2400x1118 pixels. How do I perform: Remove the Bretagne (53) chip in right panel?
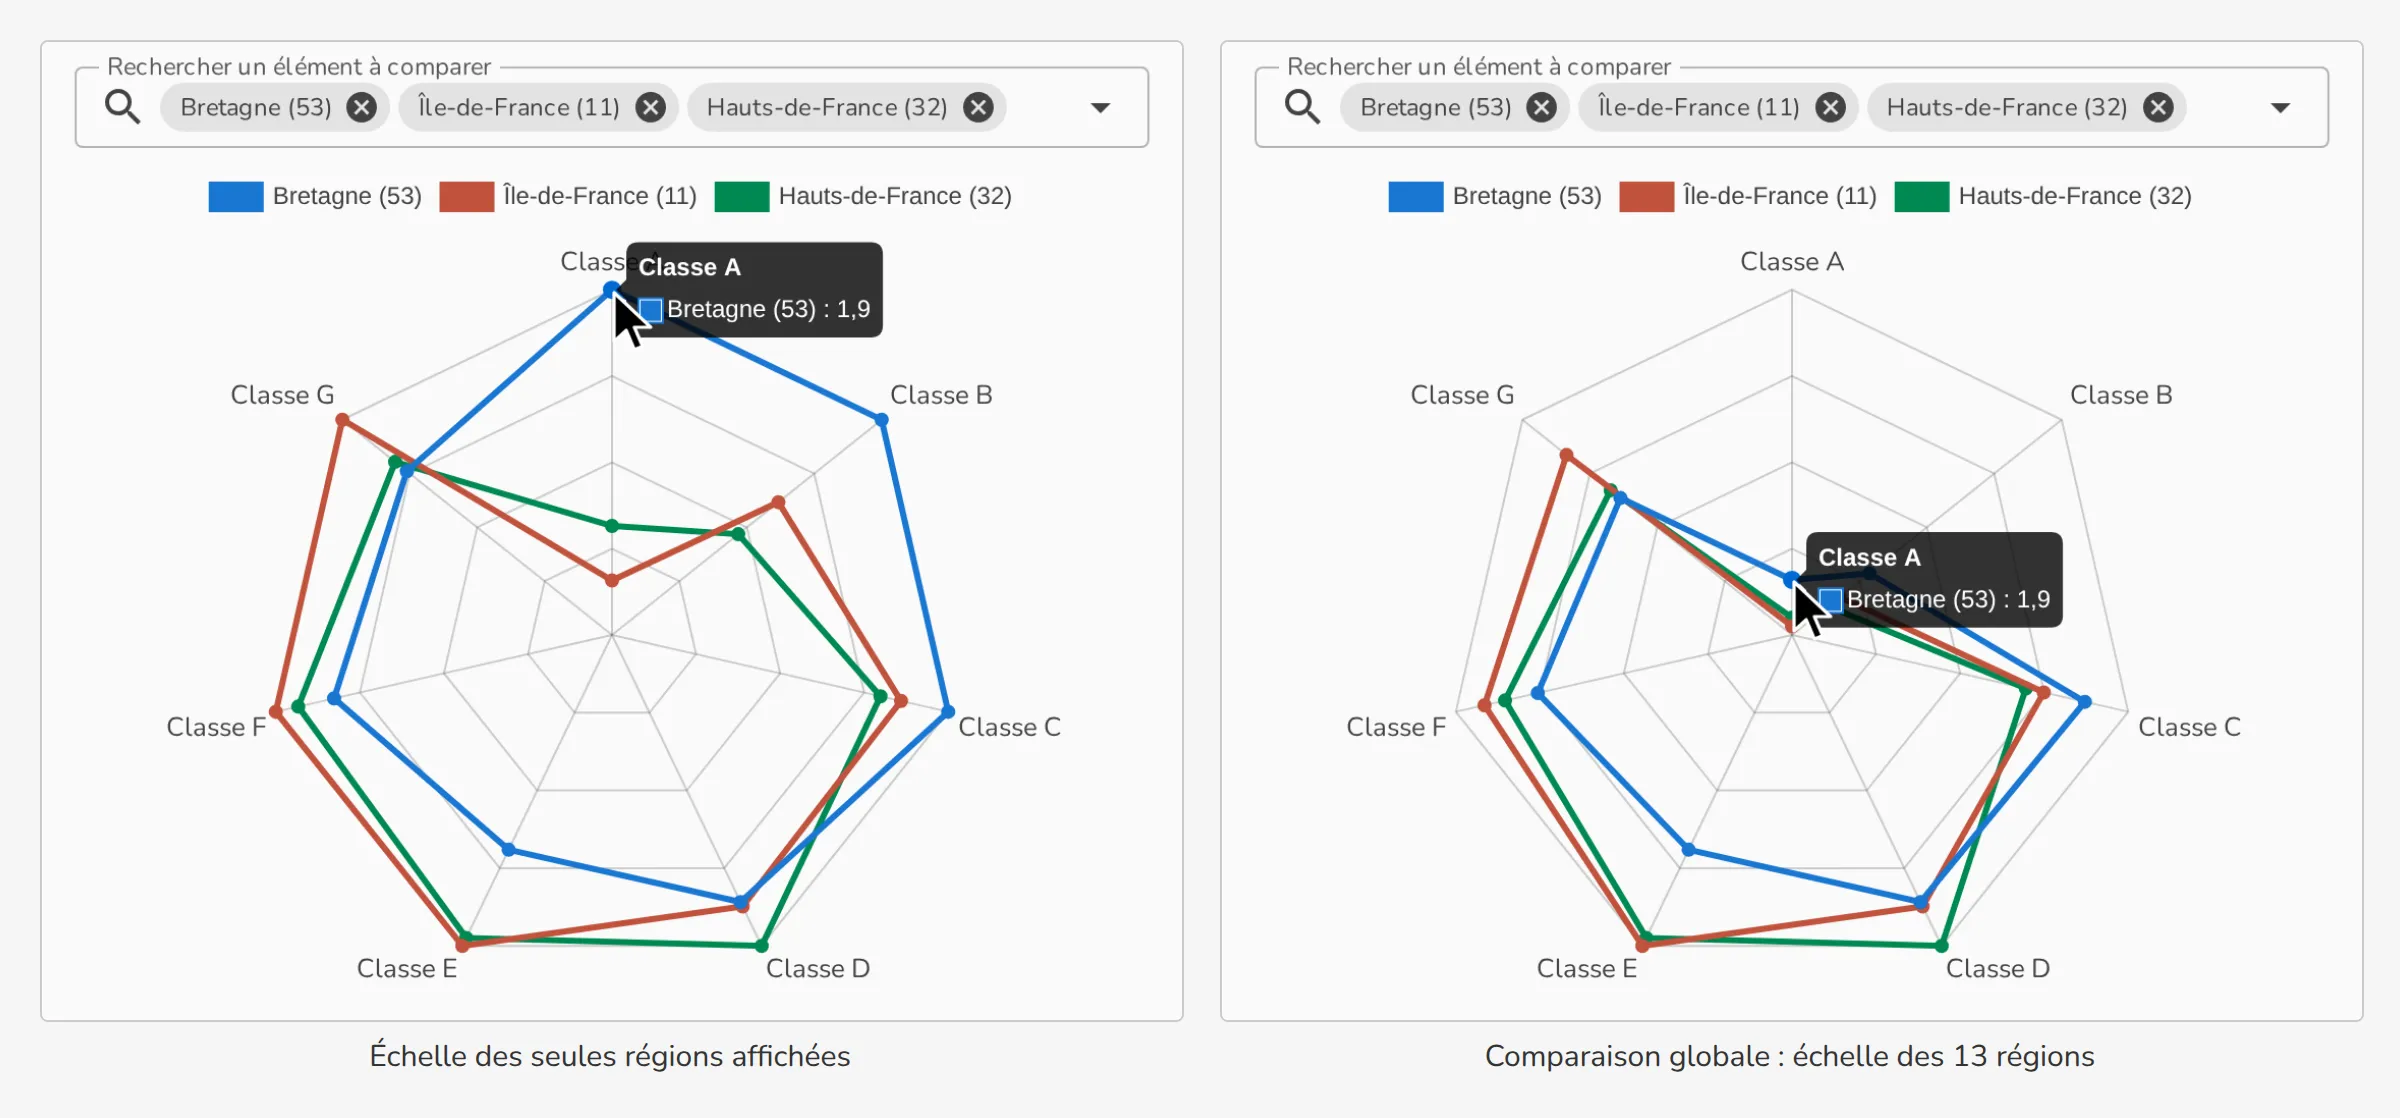[1541, 107]
